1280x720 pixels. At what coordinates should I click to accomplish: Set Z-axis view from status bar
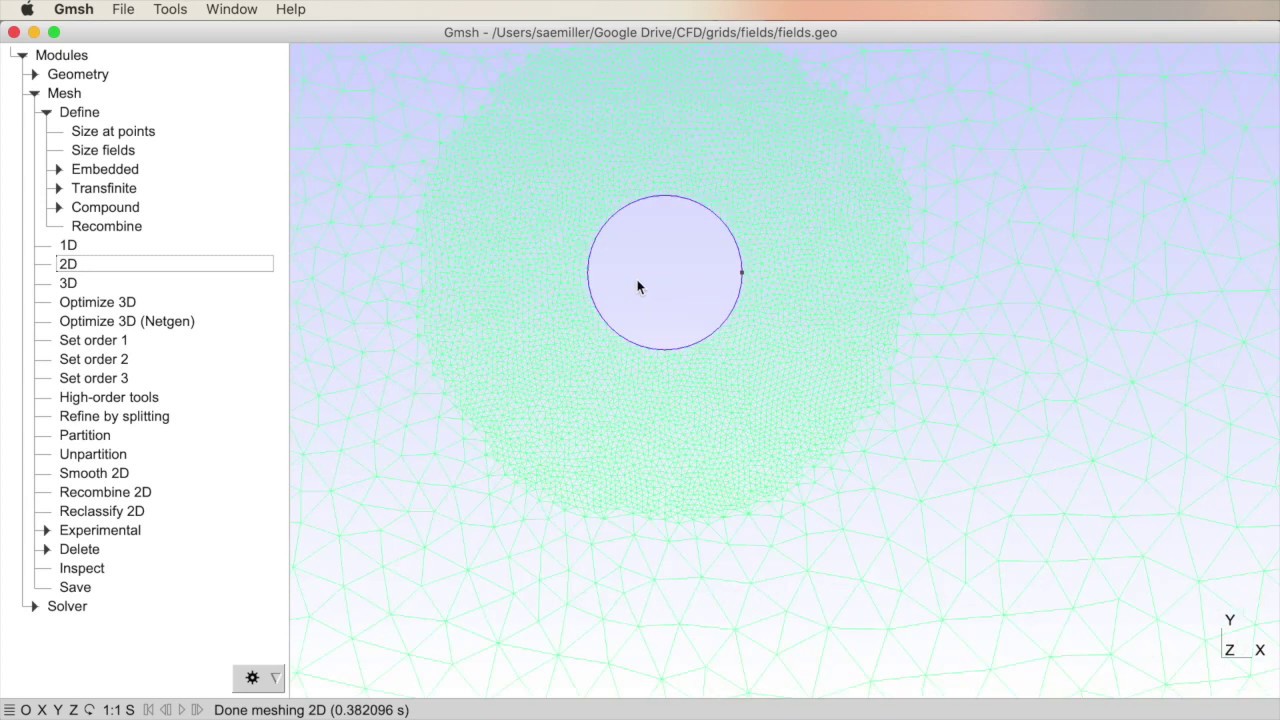pyautogui.click(x=73, y=710)
